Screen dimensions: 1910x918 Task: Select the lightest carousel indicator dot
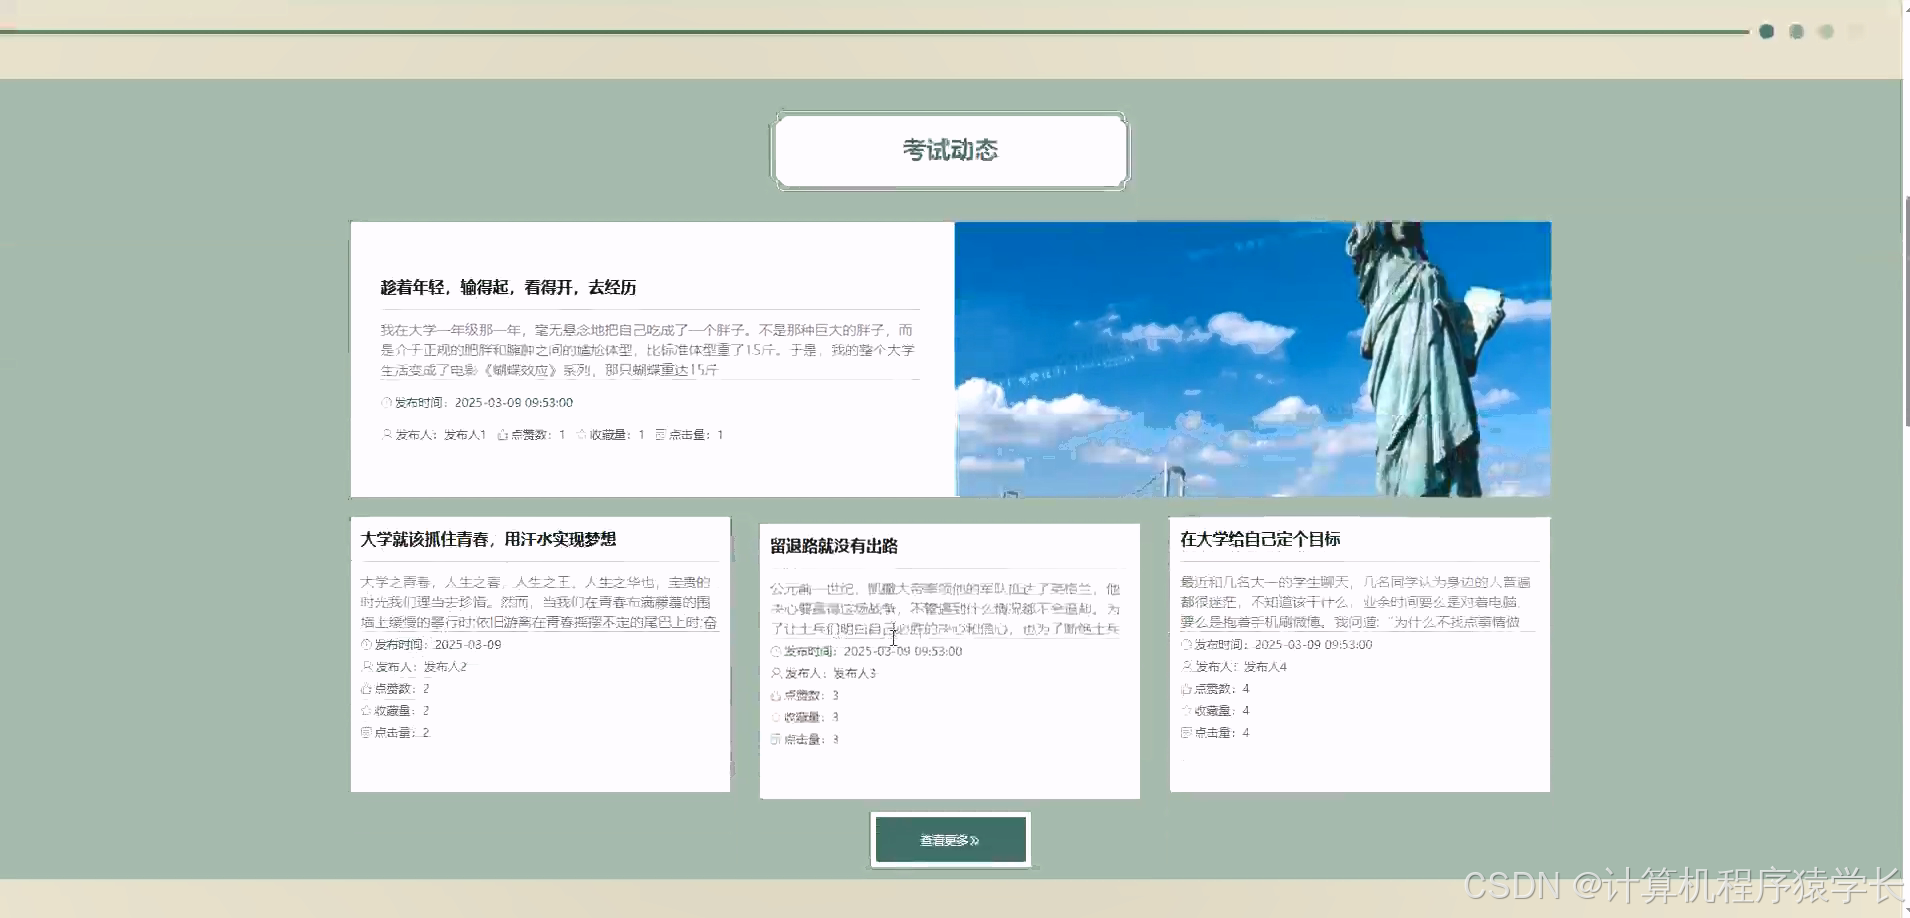tap(1827, 31)
